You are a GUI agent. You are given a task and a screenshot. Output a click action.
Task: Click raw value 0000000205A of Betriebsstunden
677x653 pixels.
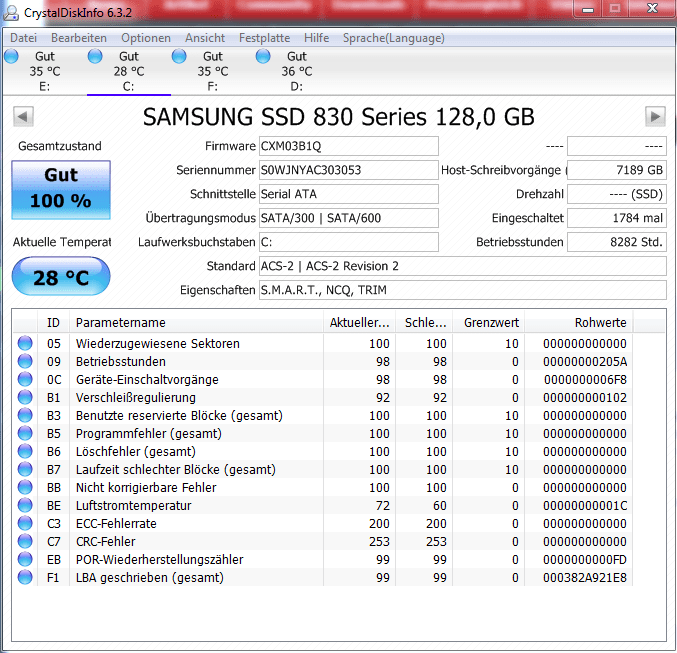[585, 361]
